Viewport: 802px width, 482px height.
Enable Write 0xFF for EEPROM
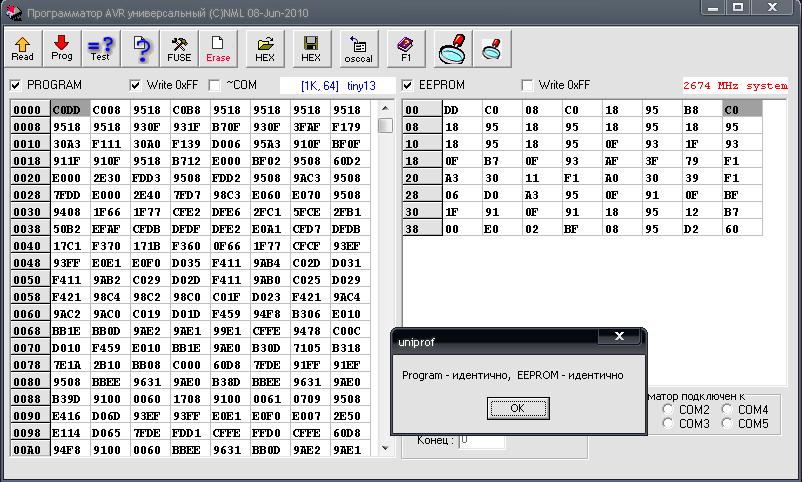point(527,85)
